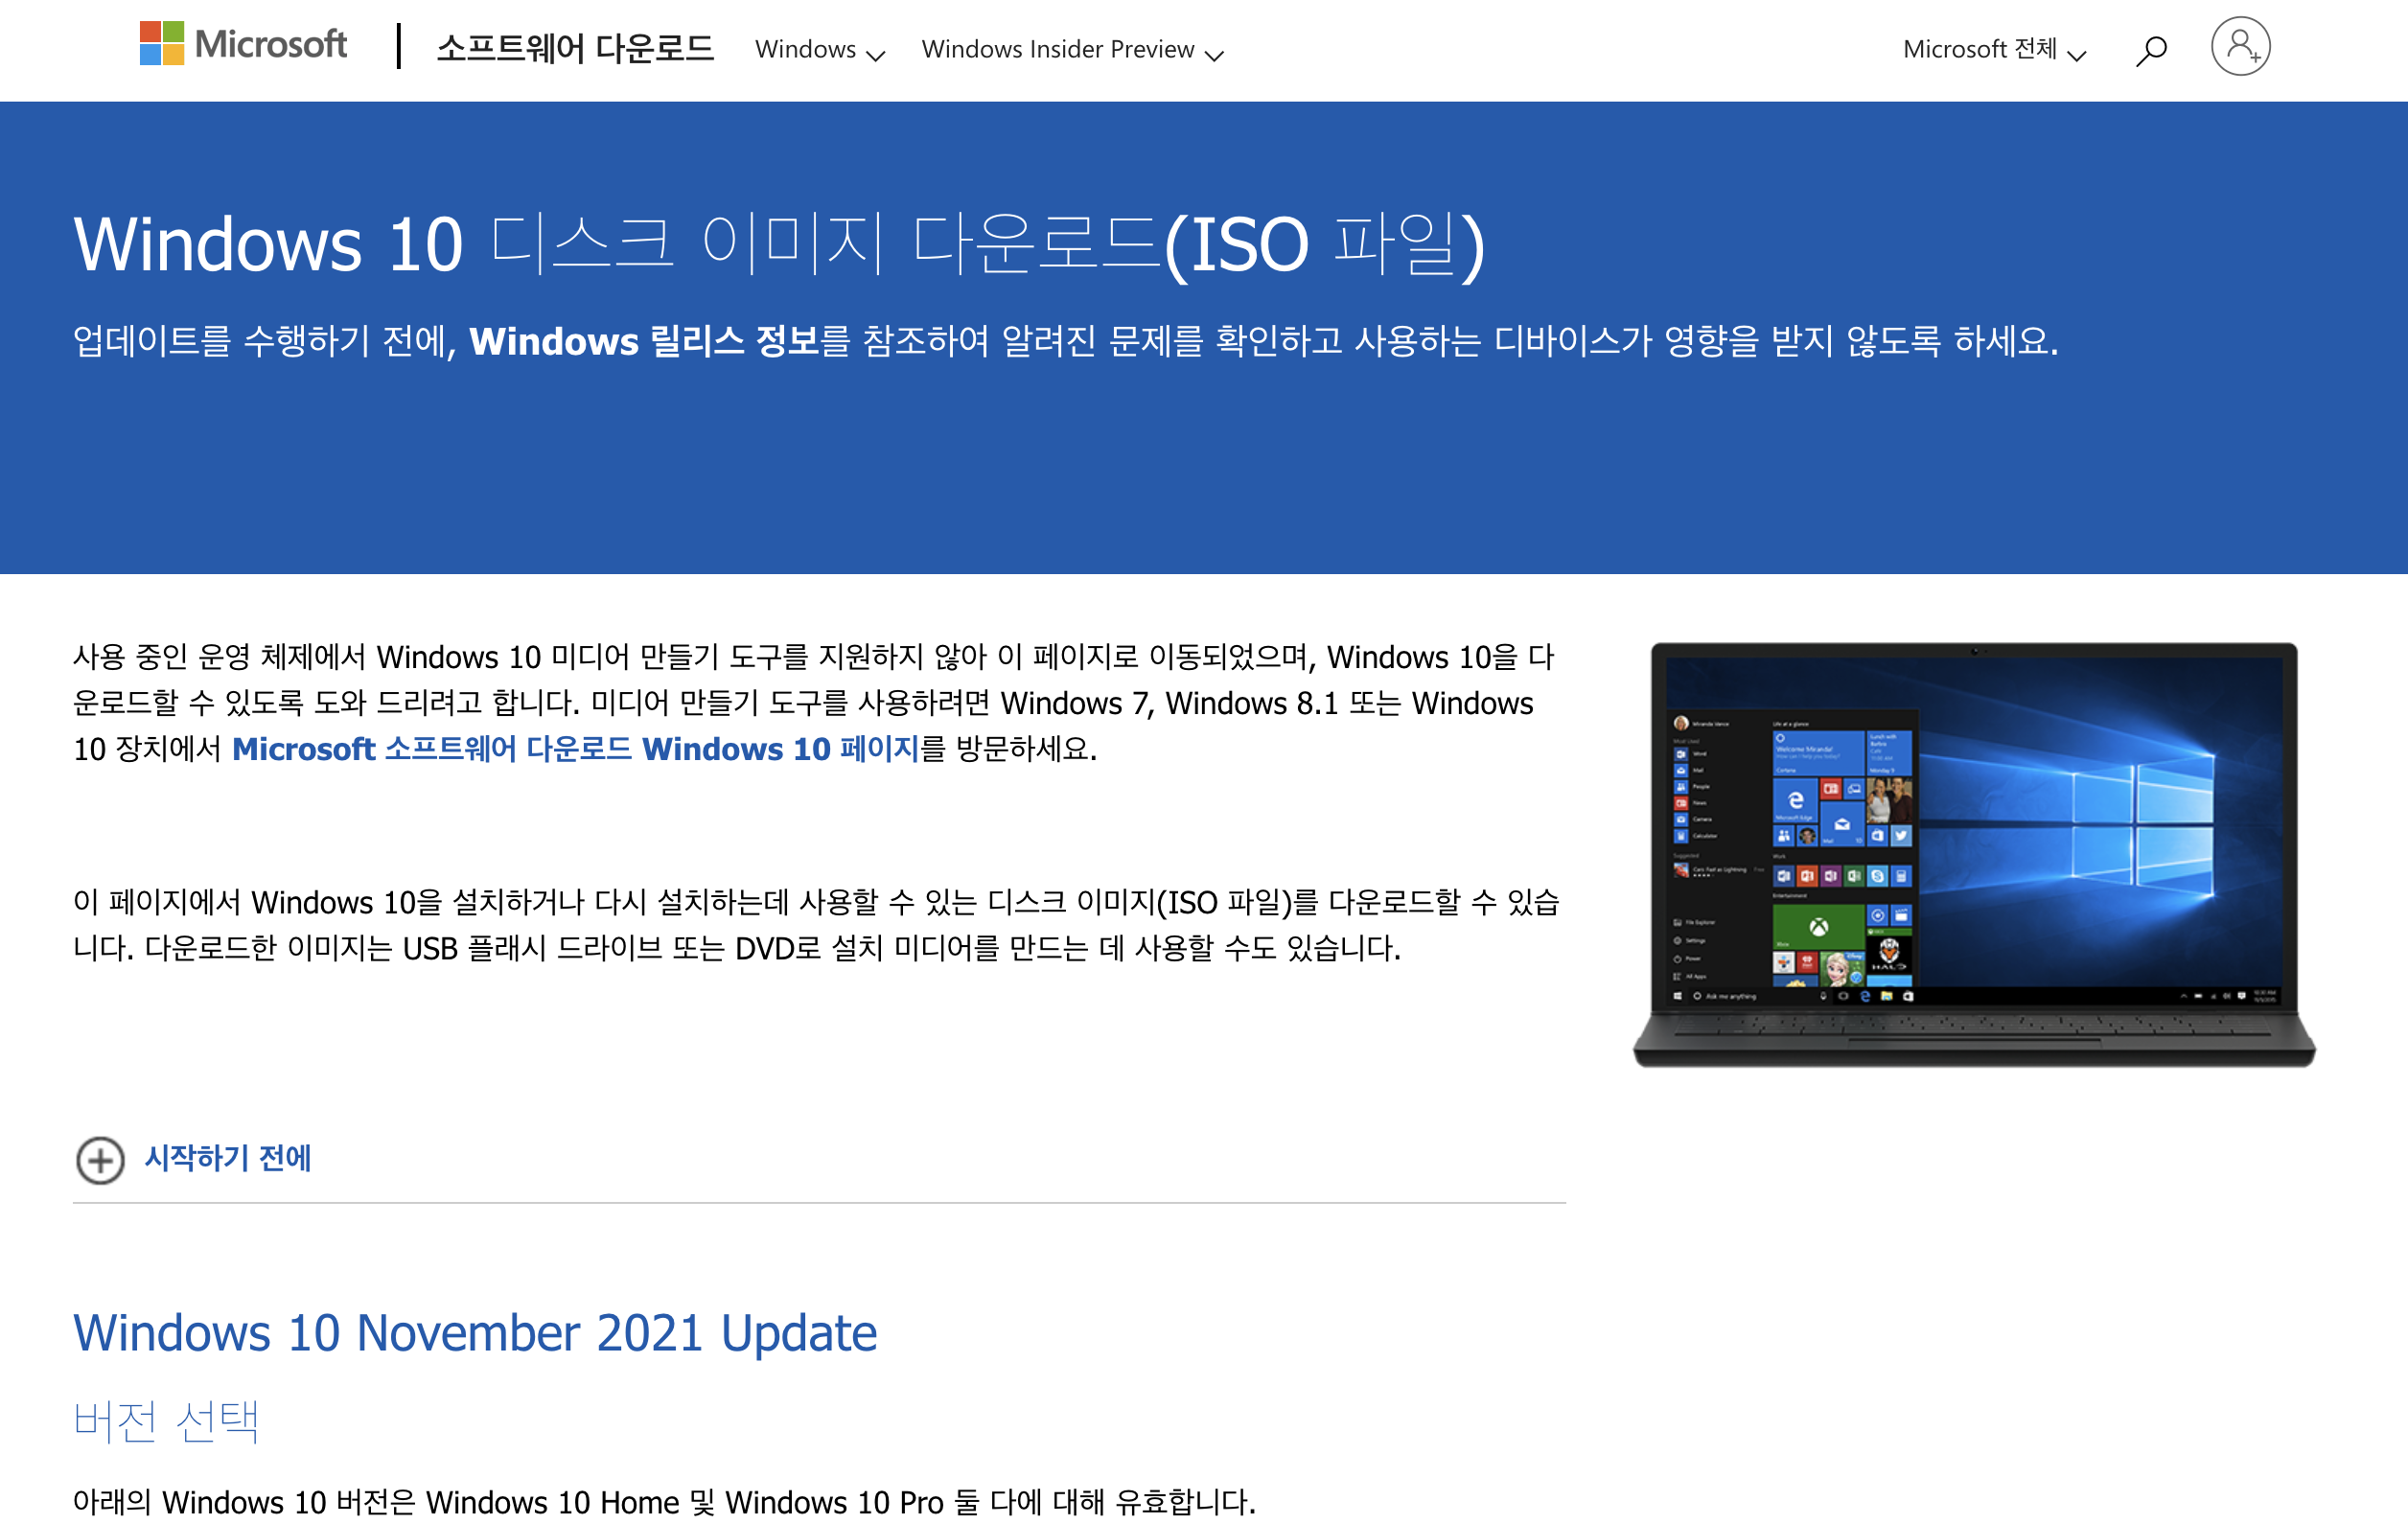Image resolution: width=2408 pixels, height=1524 pixels.
Task: Click the 소프트웨어 다운로드 header link
Action: click(x=575, y=48)
